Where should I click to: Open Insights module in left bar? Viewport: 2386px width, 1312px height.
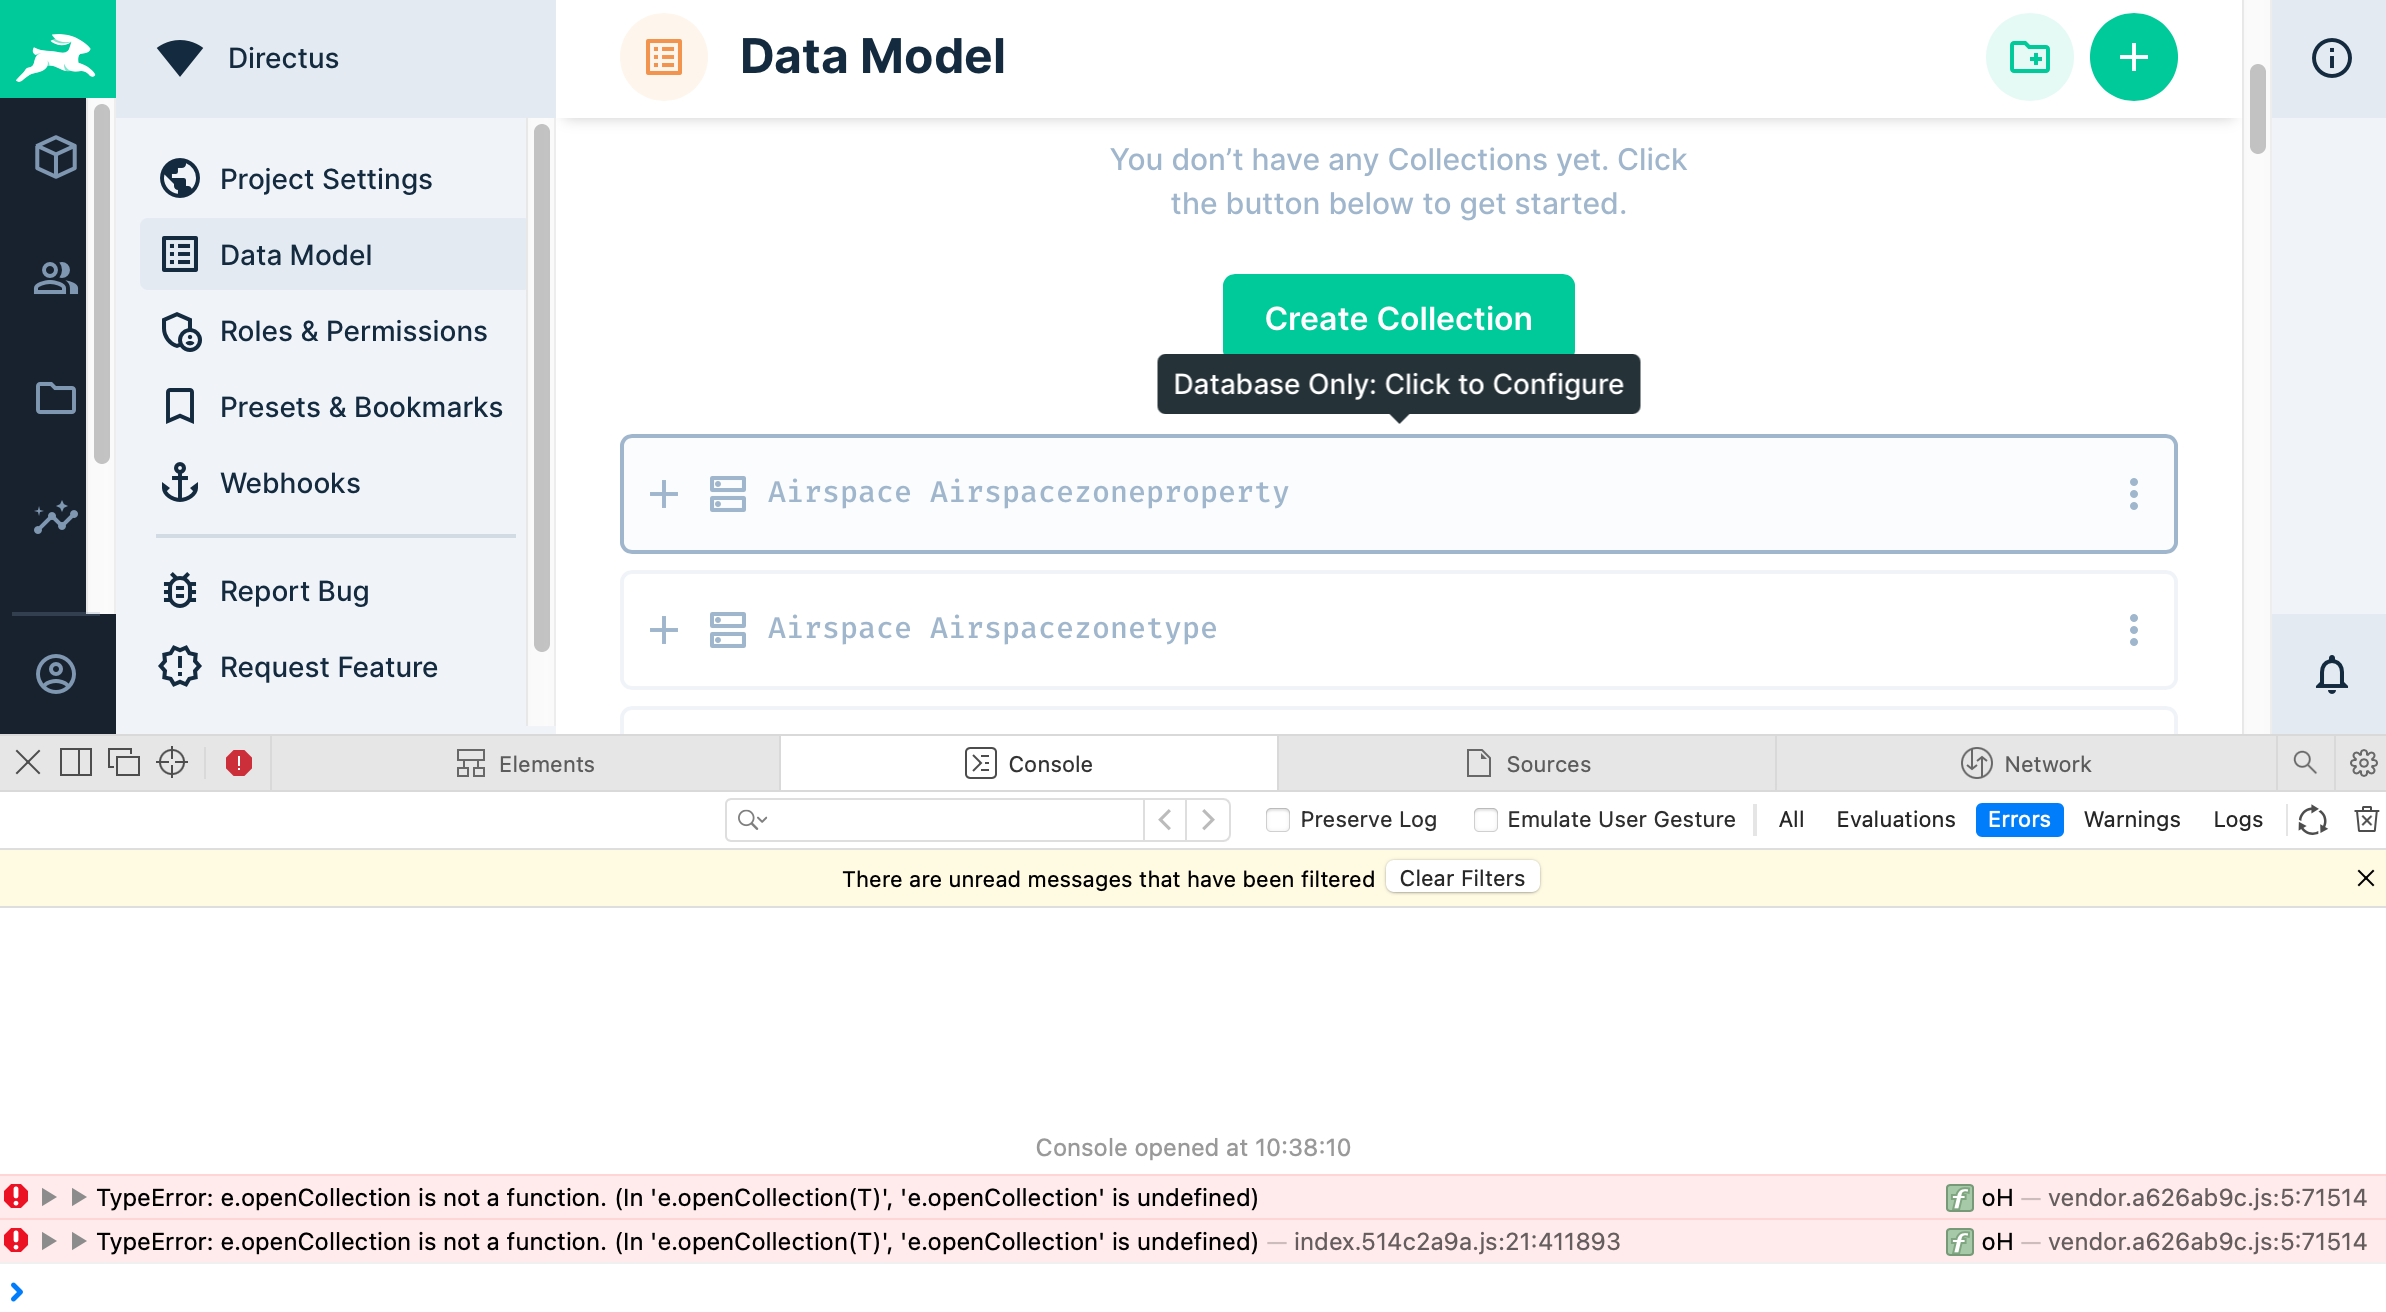pyautogui.click(x=56, y=517)
